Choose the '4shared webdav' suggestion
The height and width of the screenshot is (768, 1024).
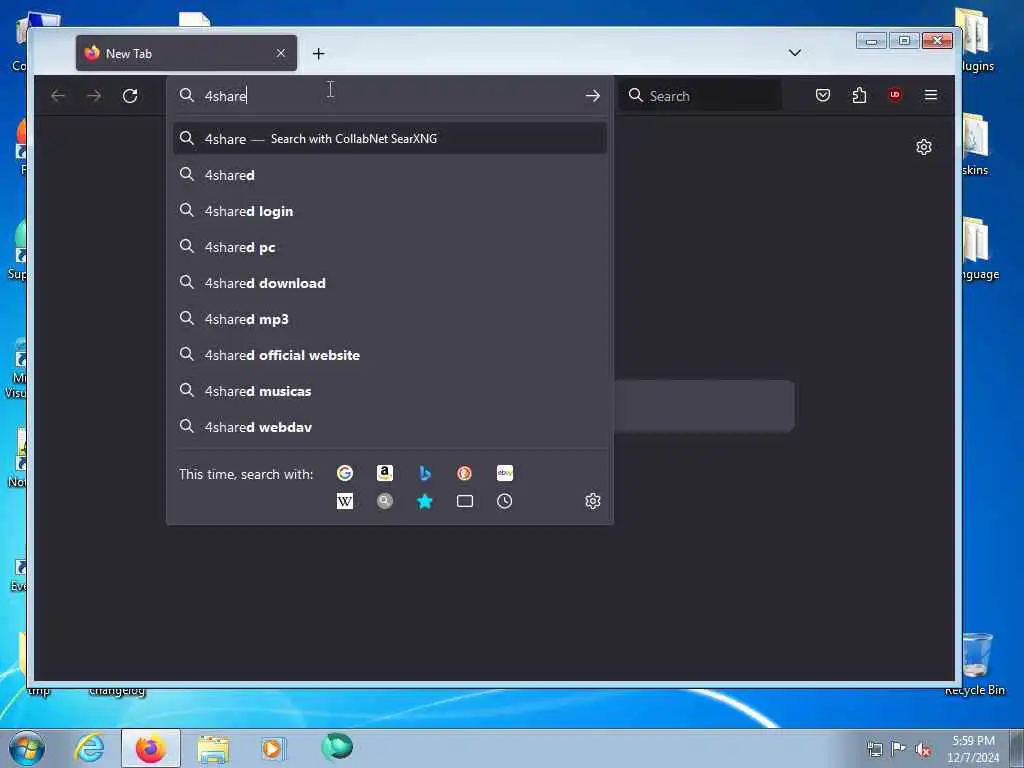[390, 426]
